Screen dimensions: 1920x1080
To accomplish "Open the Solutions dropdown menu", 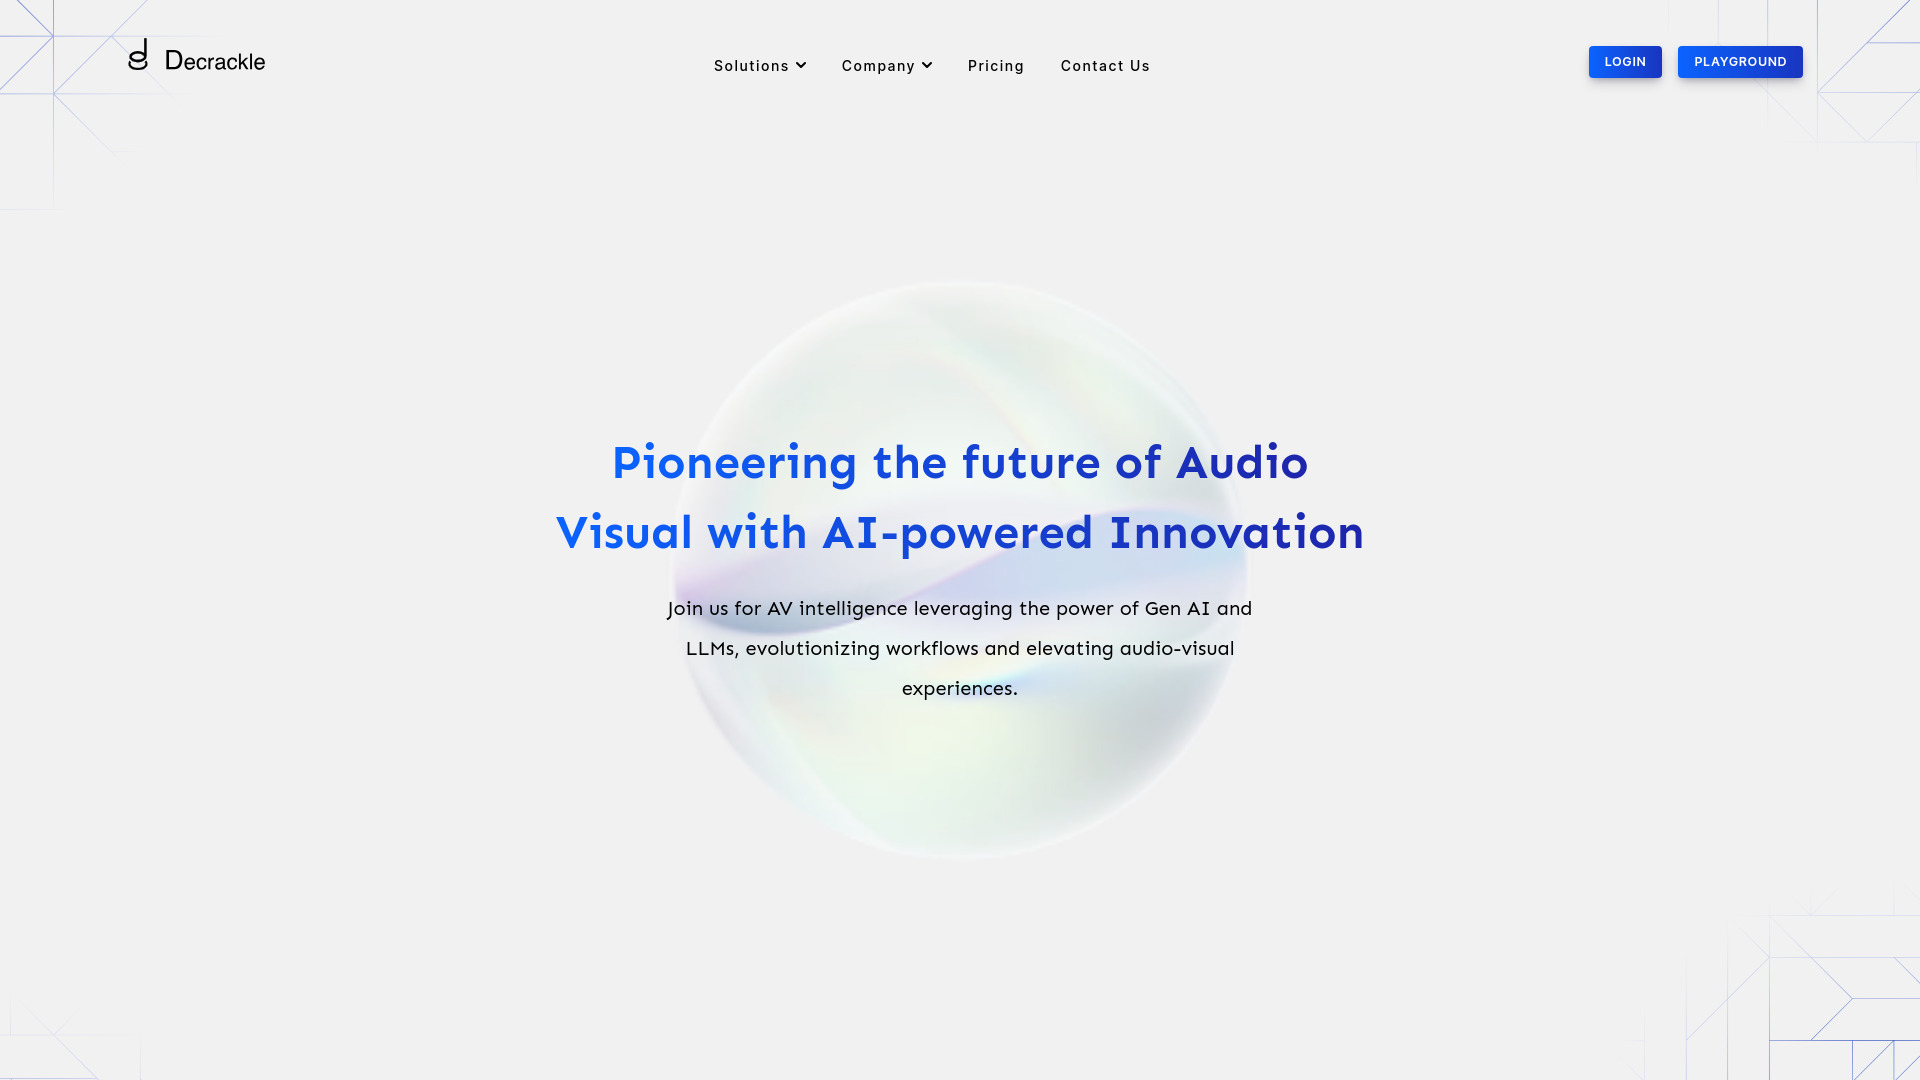I will (x=760, y=65).
